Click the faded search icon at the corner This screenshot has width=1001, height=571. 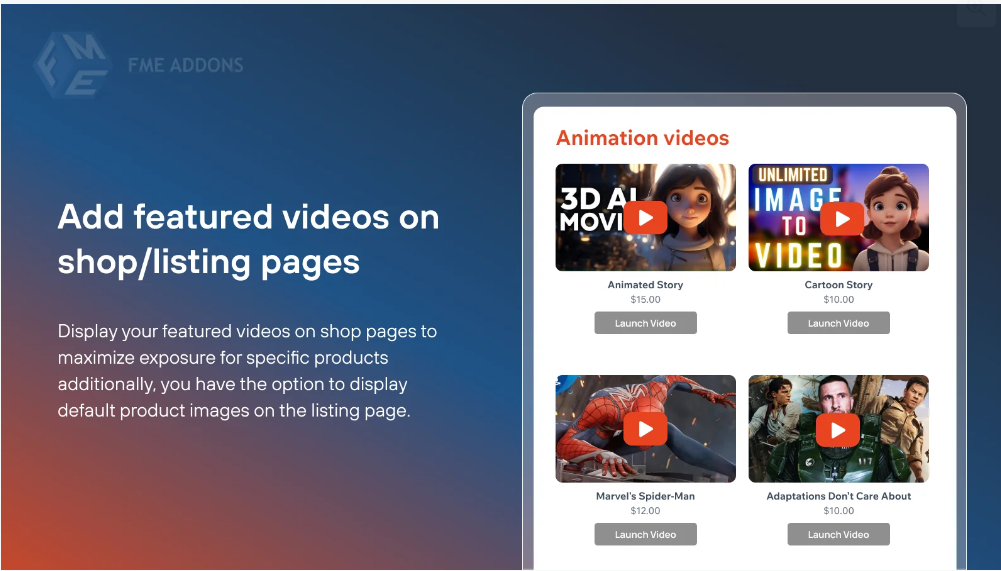[x=976, y=11]
